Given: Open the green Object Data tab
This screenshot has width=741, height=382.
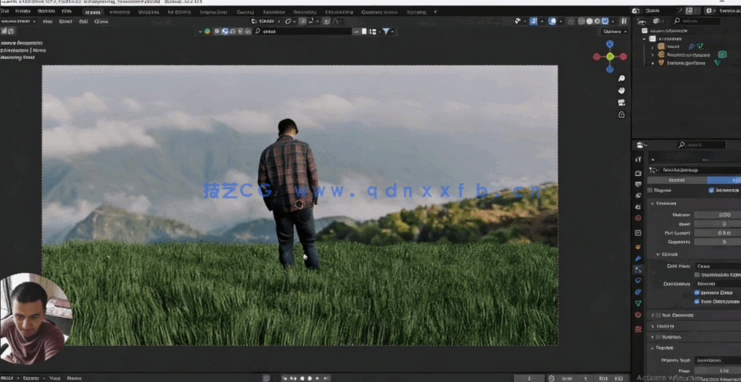Looking at the screenshot, I should pyautogui.click(x=638, y=303).
